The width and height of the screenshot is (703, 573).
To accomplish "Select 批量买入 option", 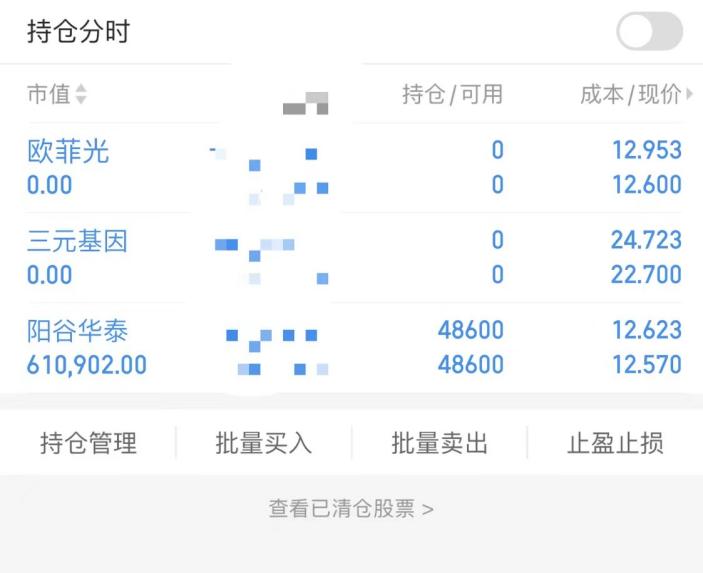I will (264, 443).
